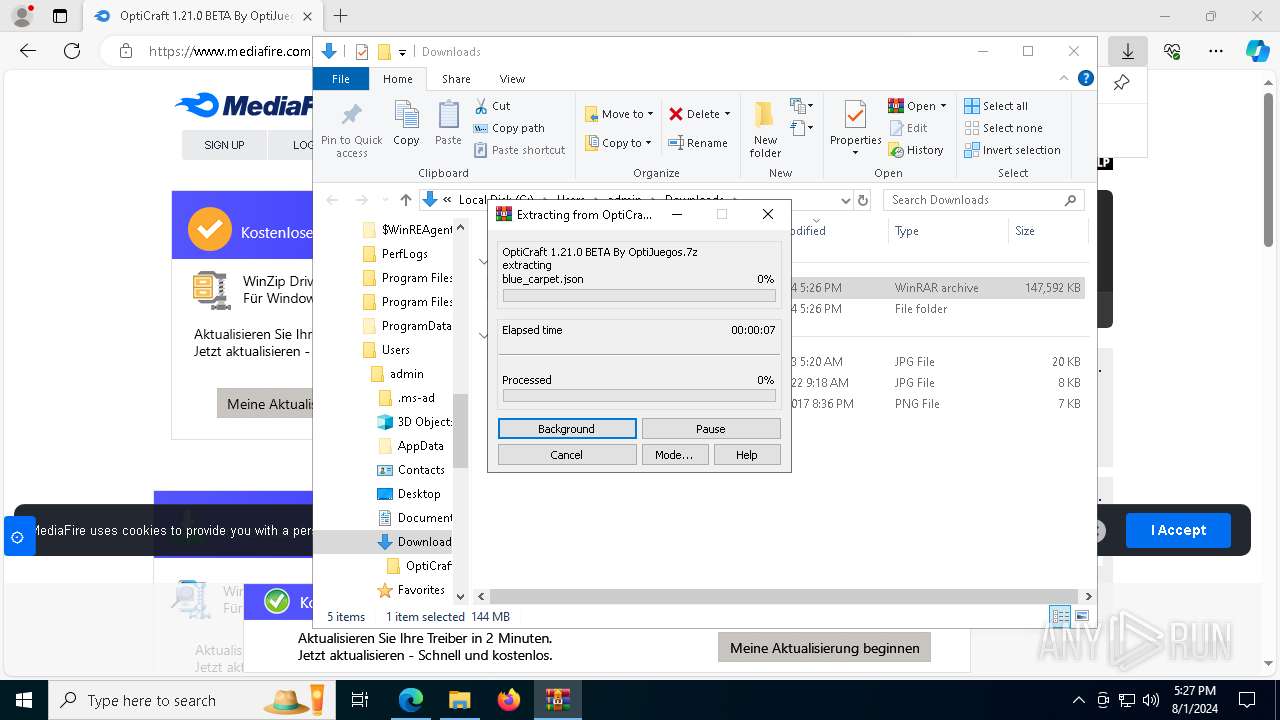Open Firefox from the taskbar
This screenshot has height=720, width=1280.
(x=509, y=700)
